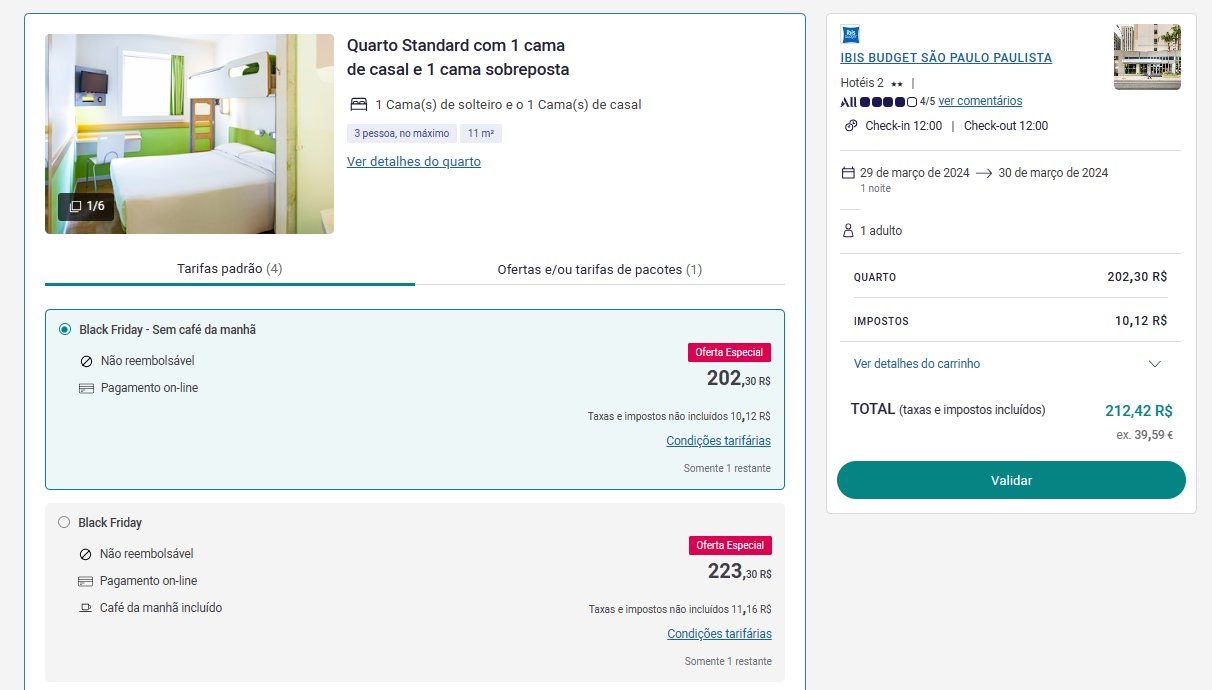
Task: Click the bed icon next to room bed details
Action: click(x=358, y=104)
